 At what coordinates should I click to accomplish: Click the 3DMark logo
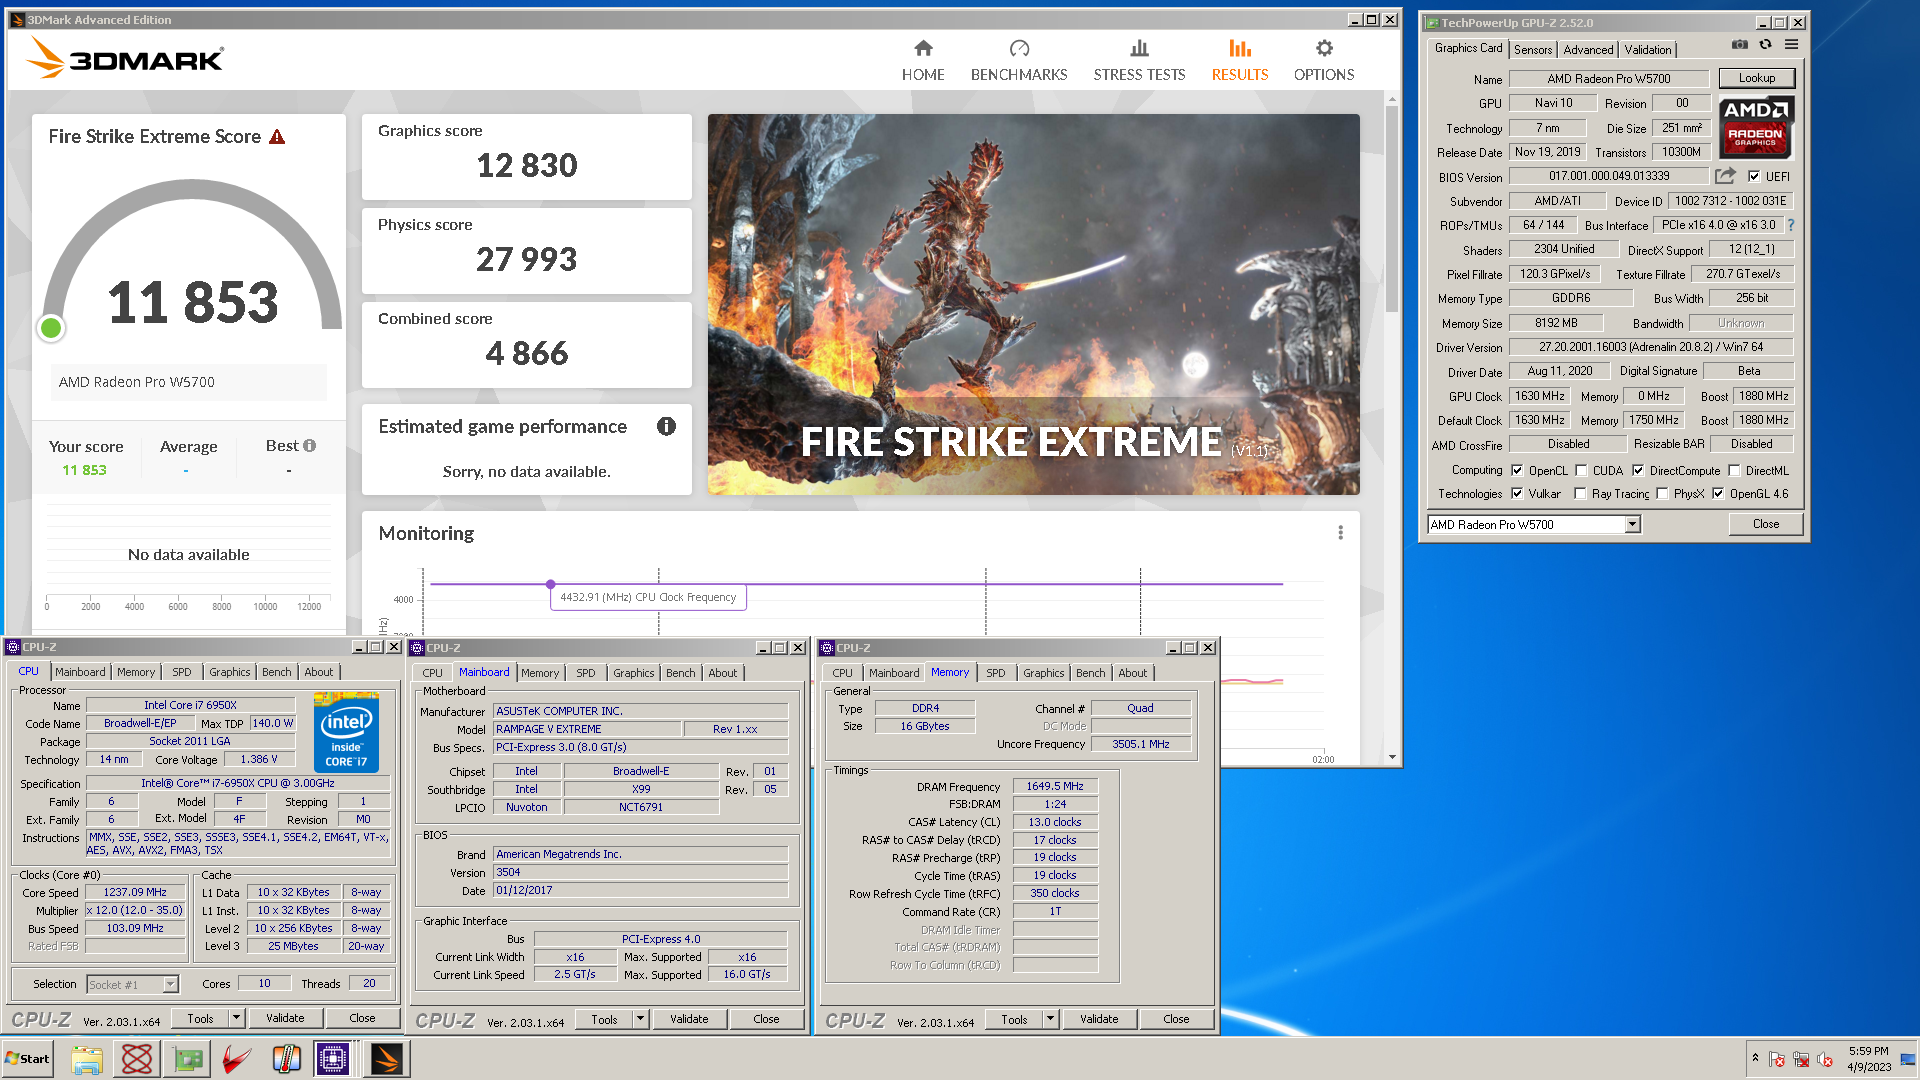[126, 58]
